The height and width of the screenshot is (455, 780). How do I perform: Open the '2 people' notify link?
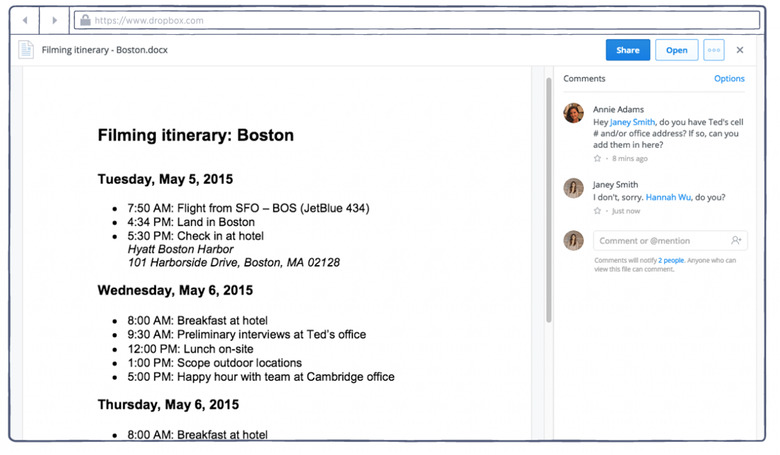[671, 260]
